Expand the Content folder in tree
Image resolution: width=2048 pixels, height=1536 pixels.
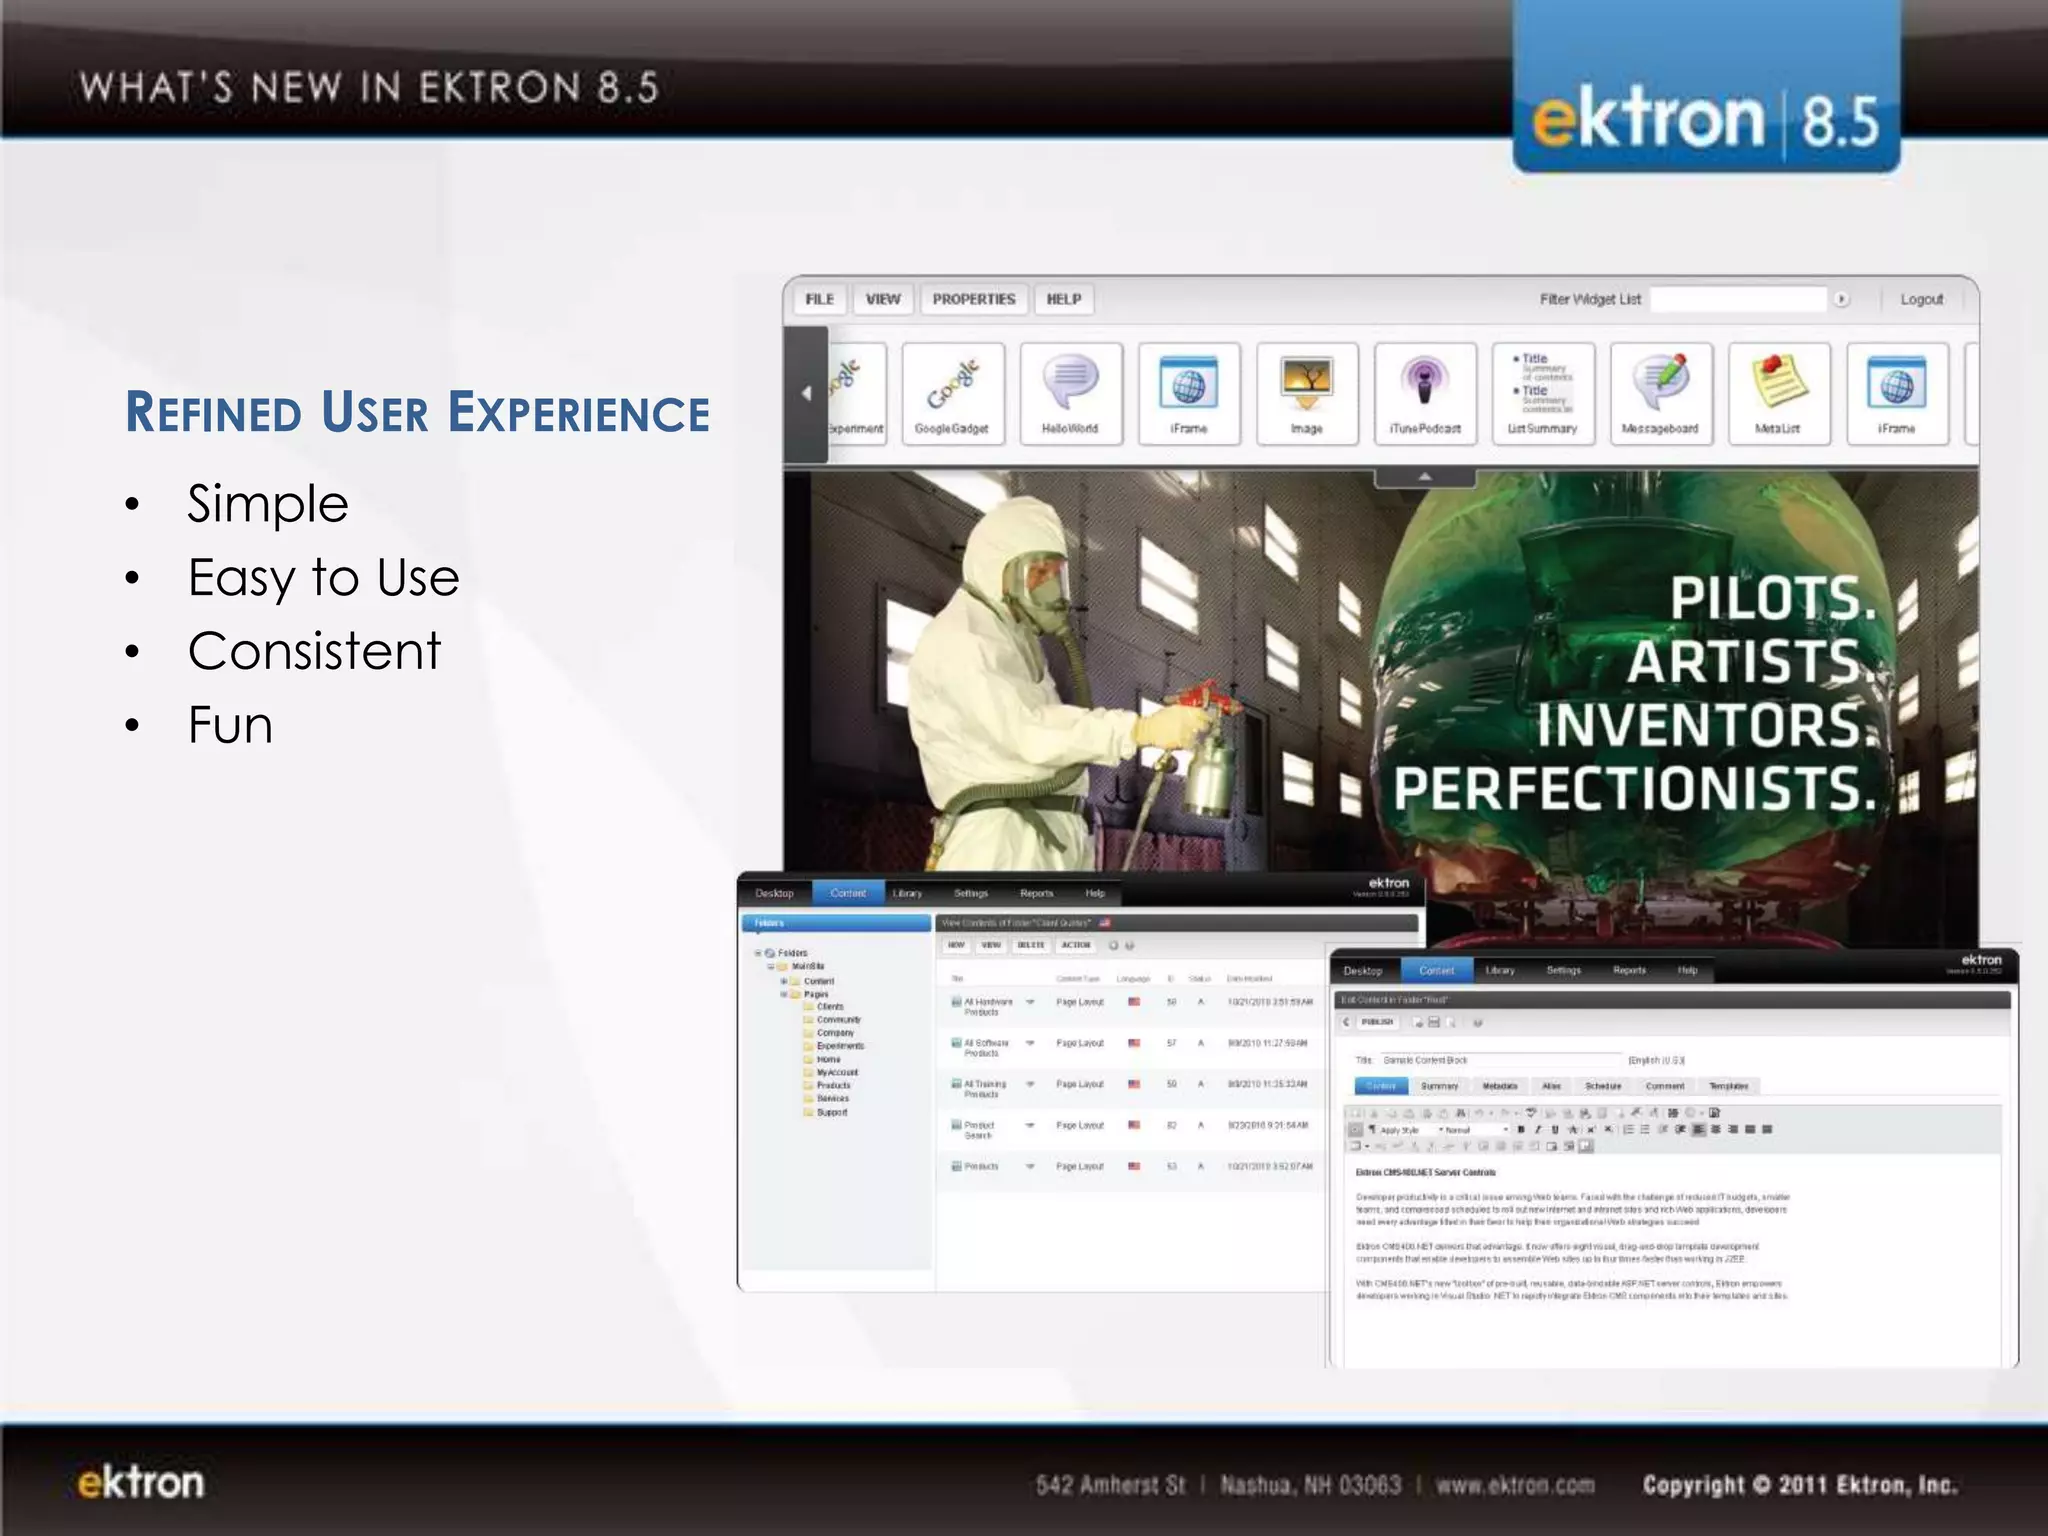click(784, 981)
